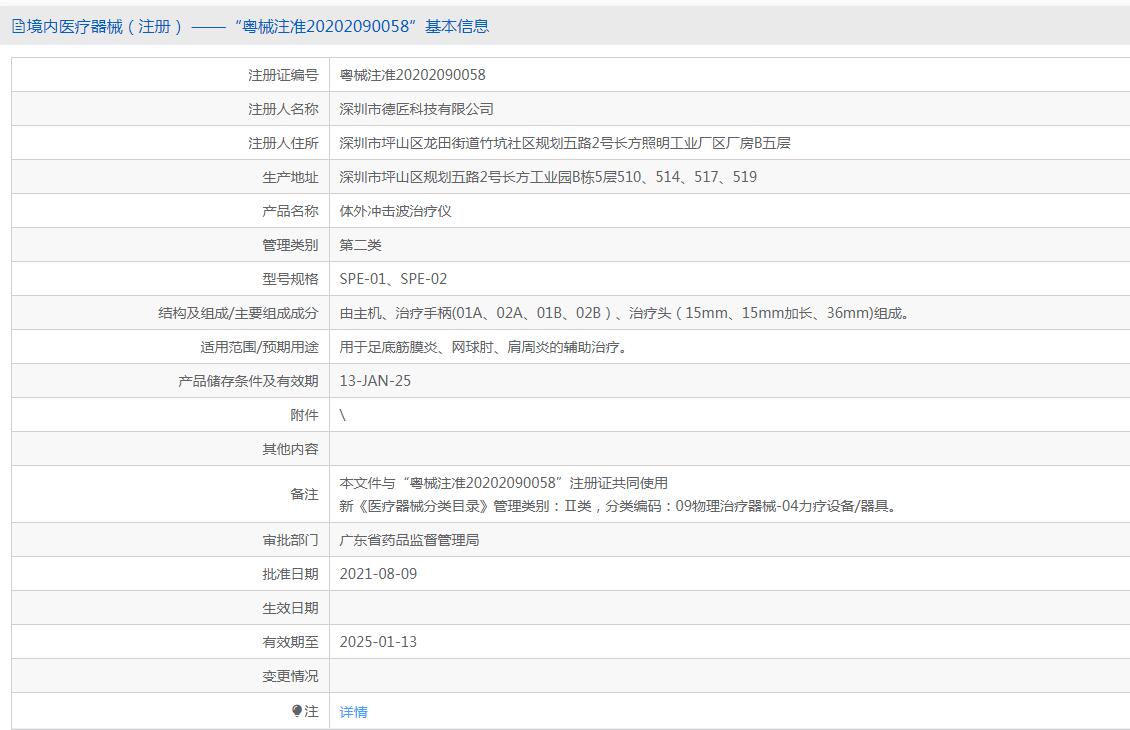
Task: Select the 由主机、治疗手柄 composition text
Action: [625, 313]
